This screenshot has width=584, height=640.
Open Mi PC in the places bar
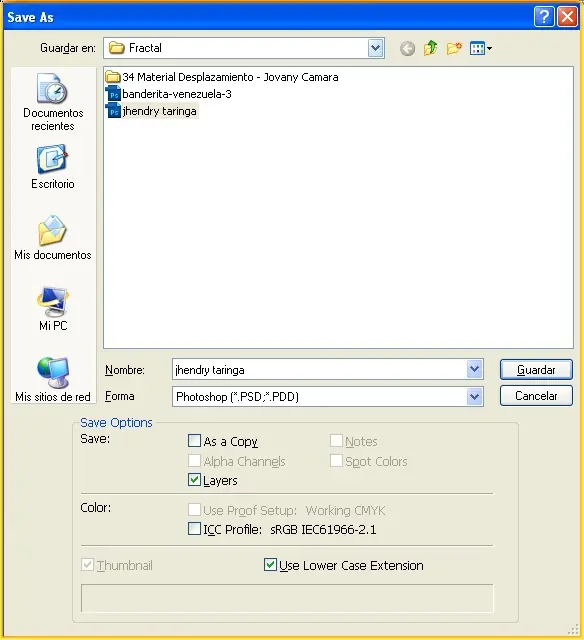[x=53, y=309]
